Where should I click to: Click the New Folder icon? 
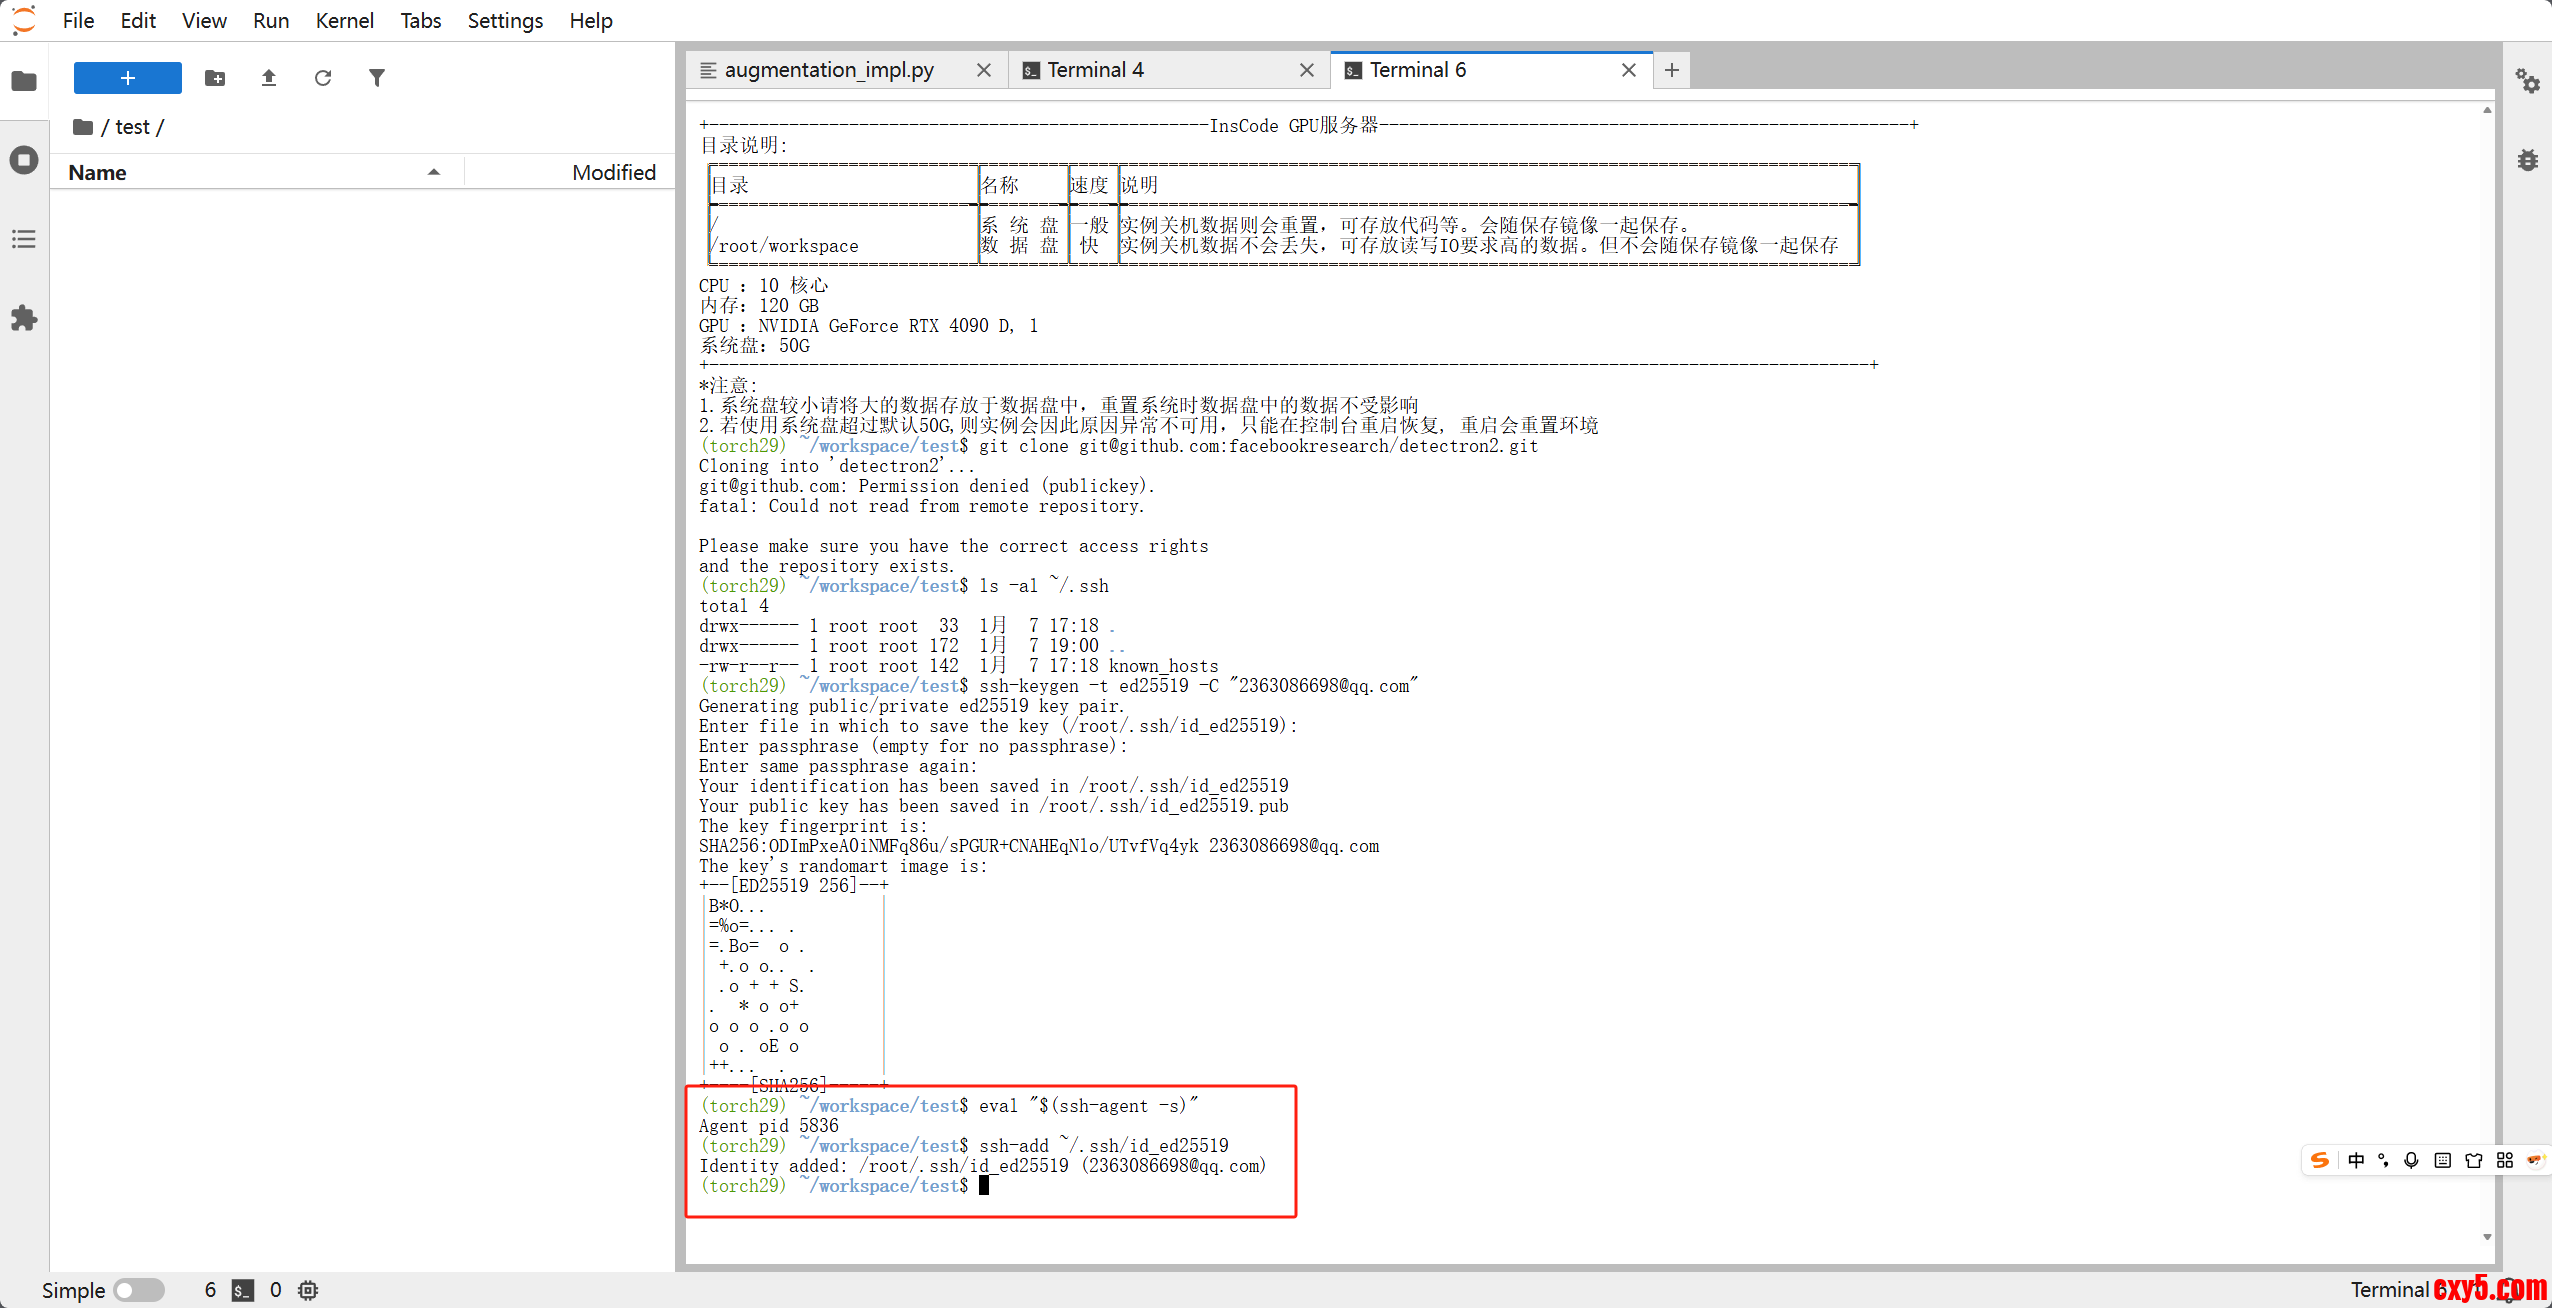coord(215,78)
